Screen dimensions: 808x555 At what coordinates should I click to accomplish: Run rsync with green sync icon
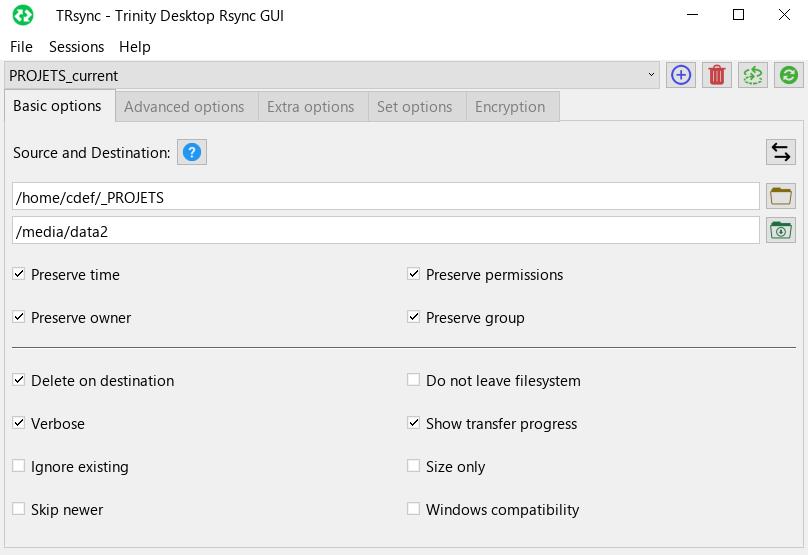tap(789, 75)
